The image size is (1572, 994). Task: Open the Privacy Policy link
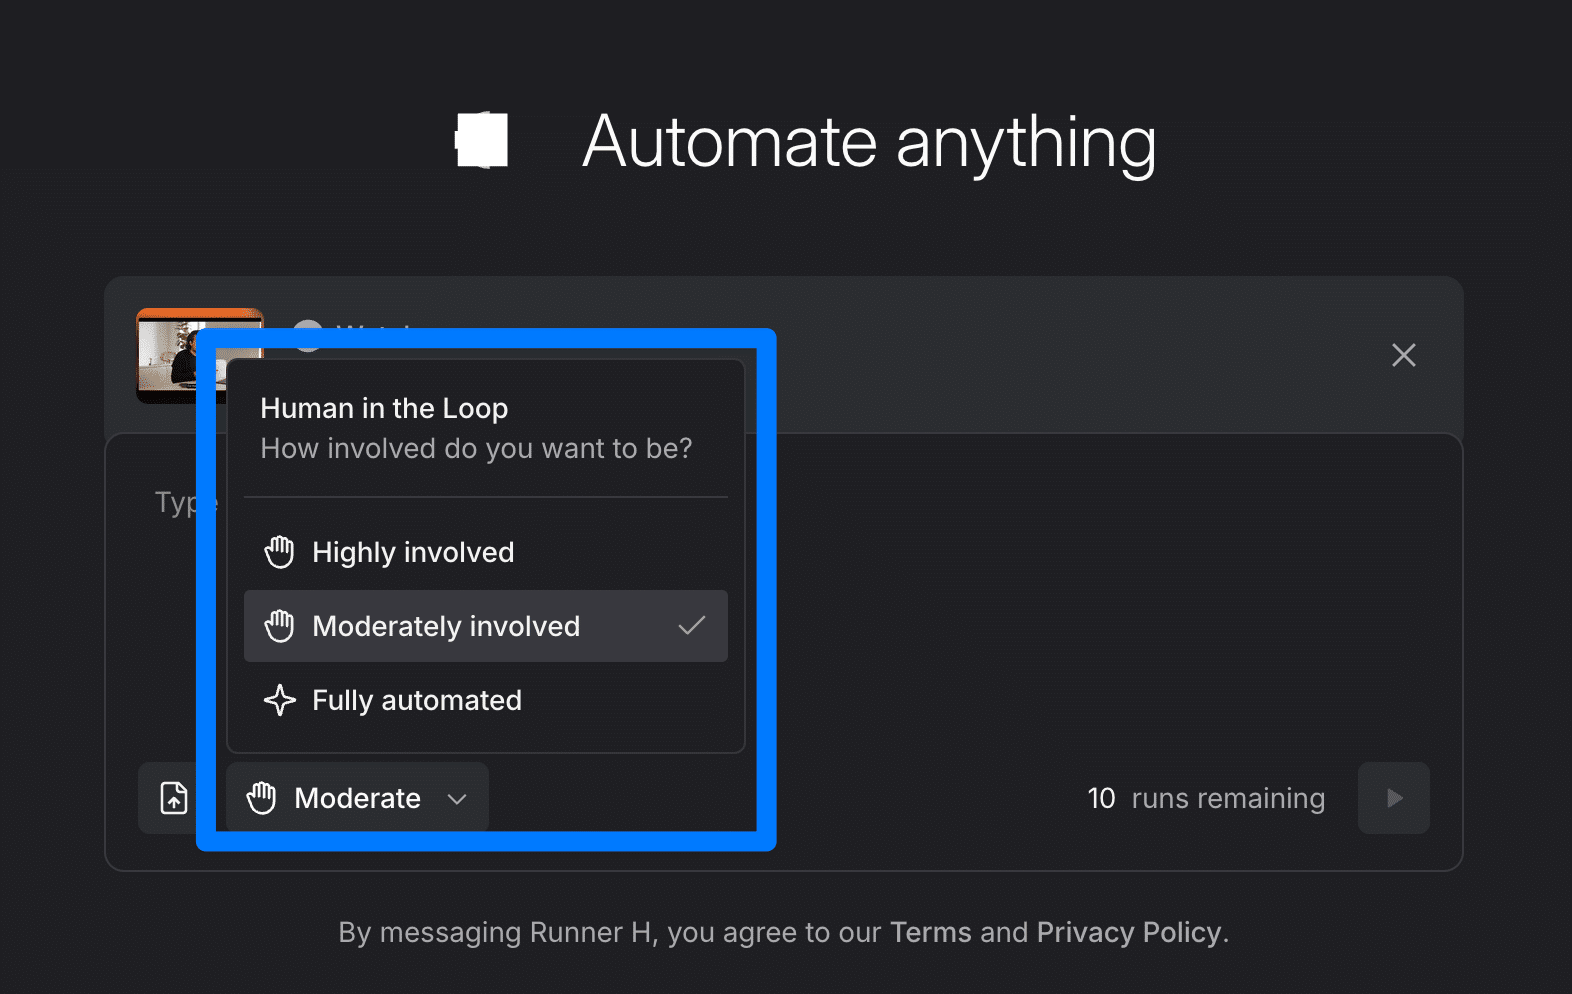pos(1129,932)
